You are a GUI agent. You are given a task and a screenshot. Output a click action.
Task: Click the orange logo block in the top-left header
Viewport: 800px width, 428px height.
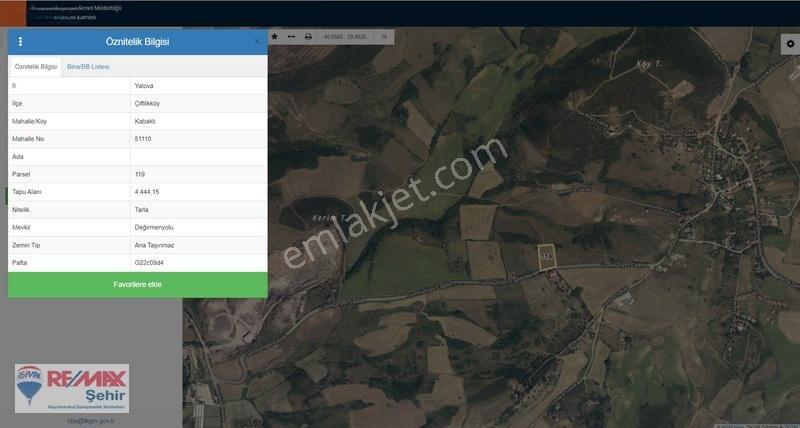(13, 14)
